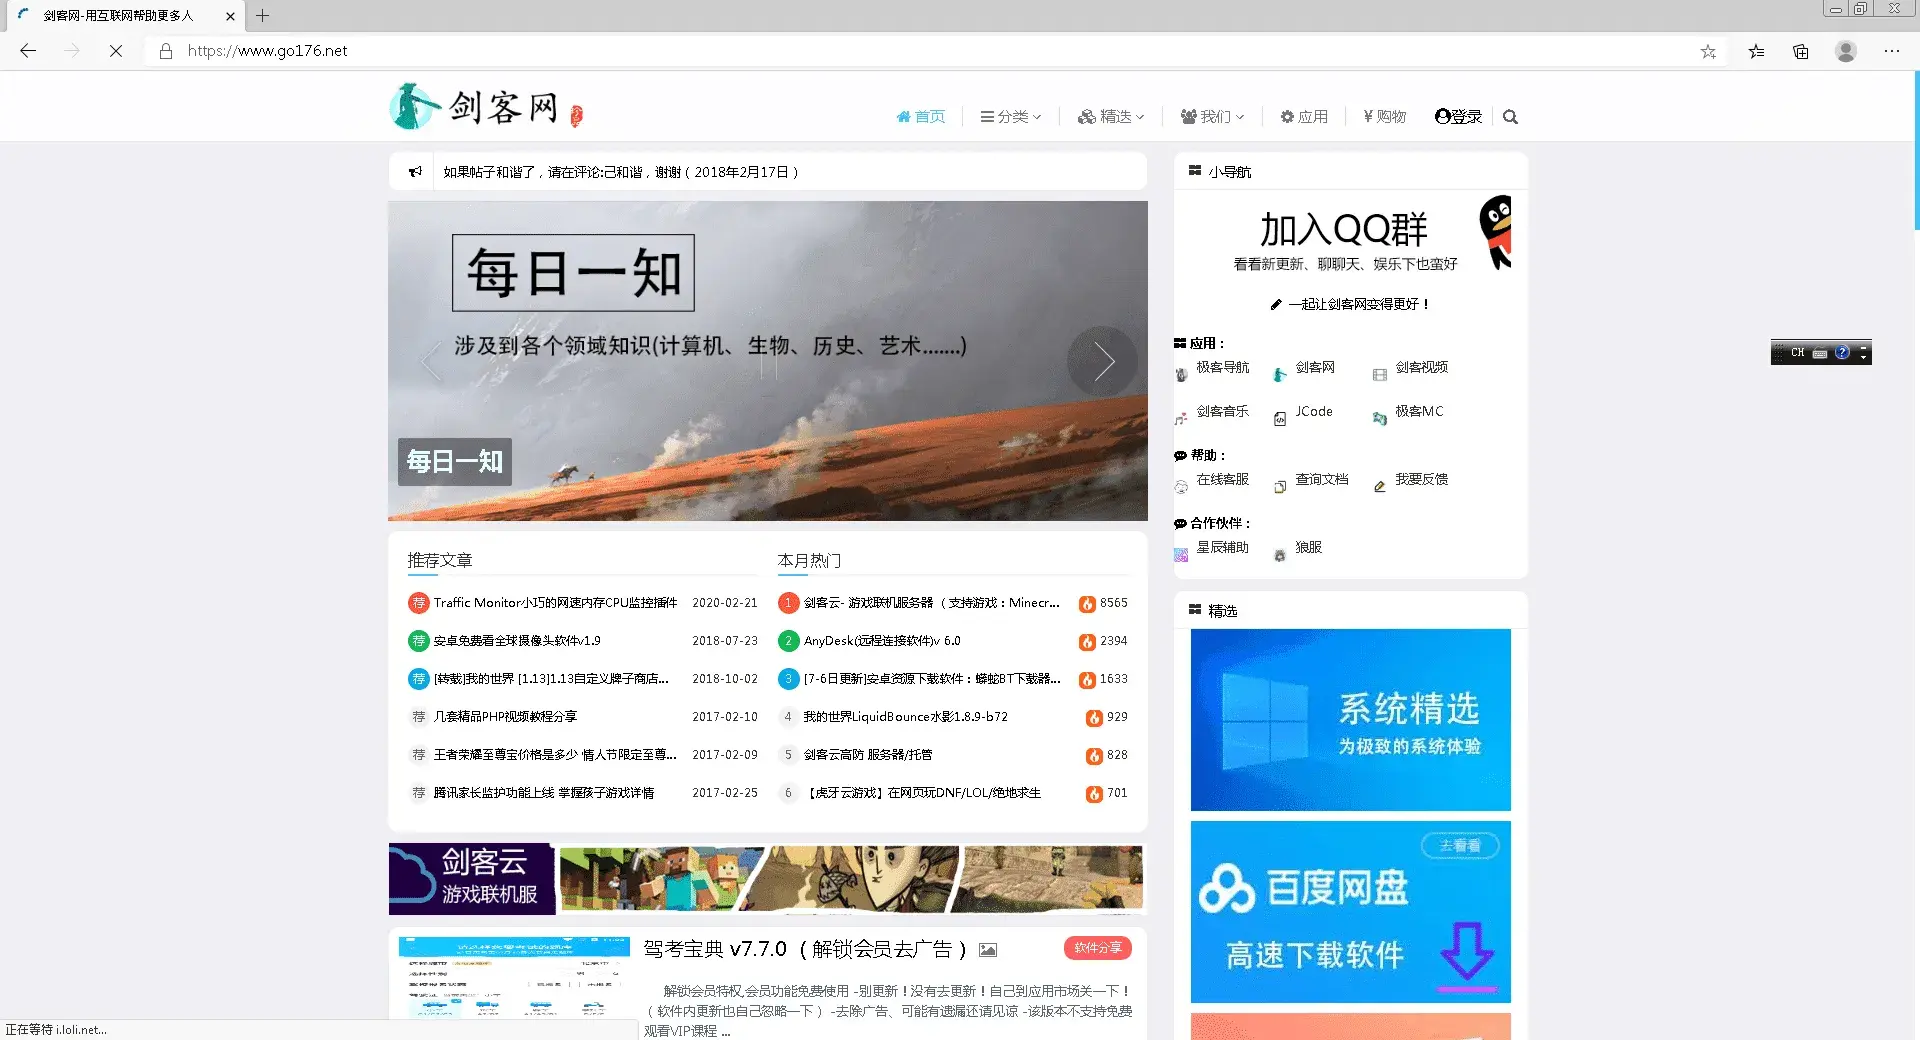
Task: Add this page to favorites star
Action: pyautogui.click(x=1708, y=51)
